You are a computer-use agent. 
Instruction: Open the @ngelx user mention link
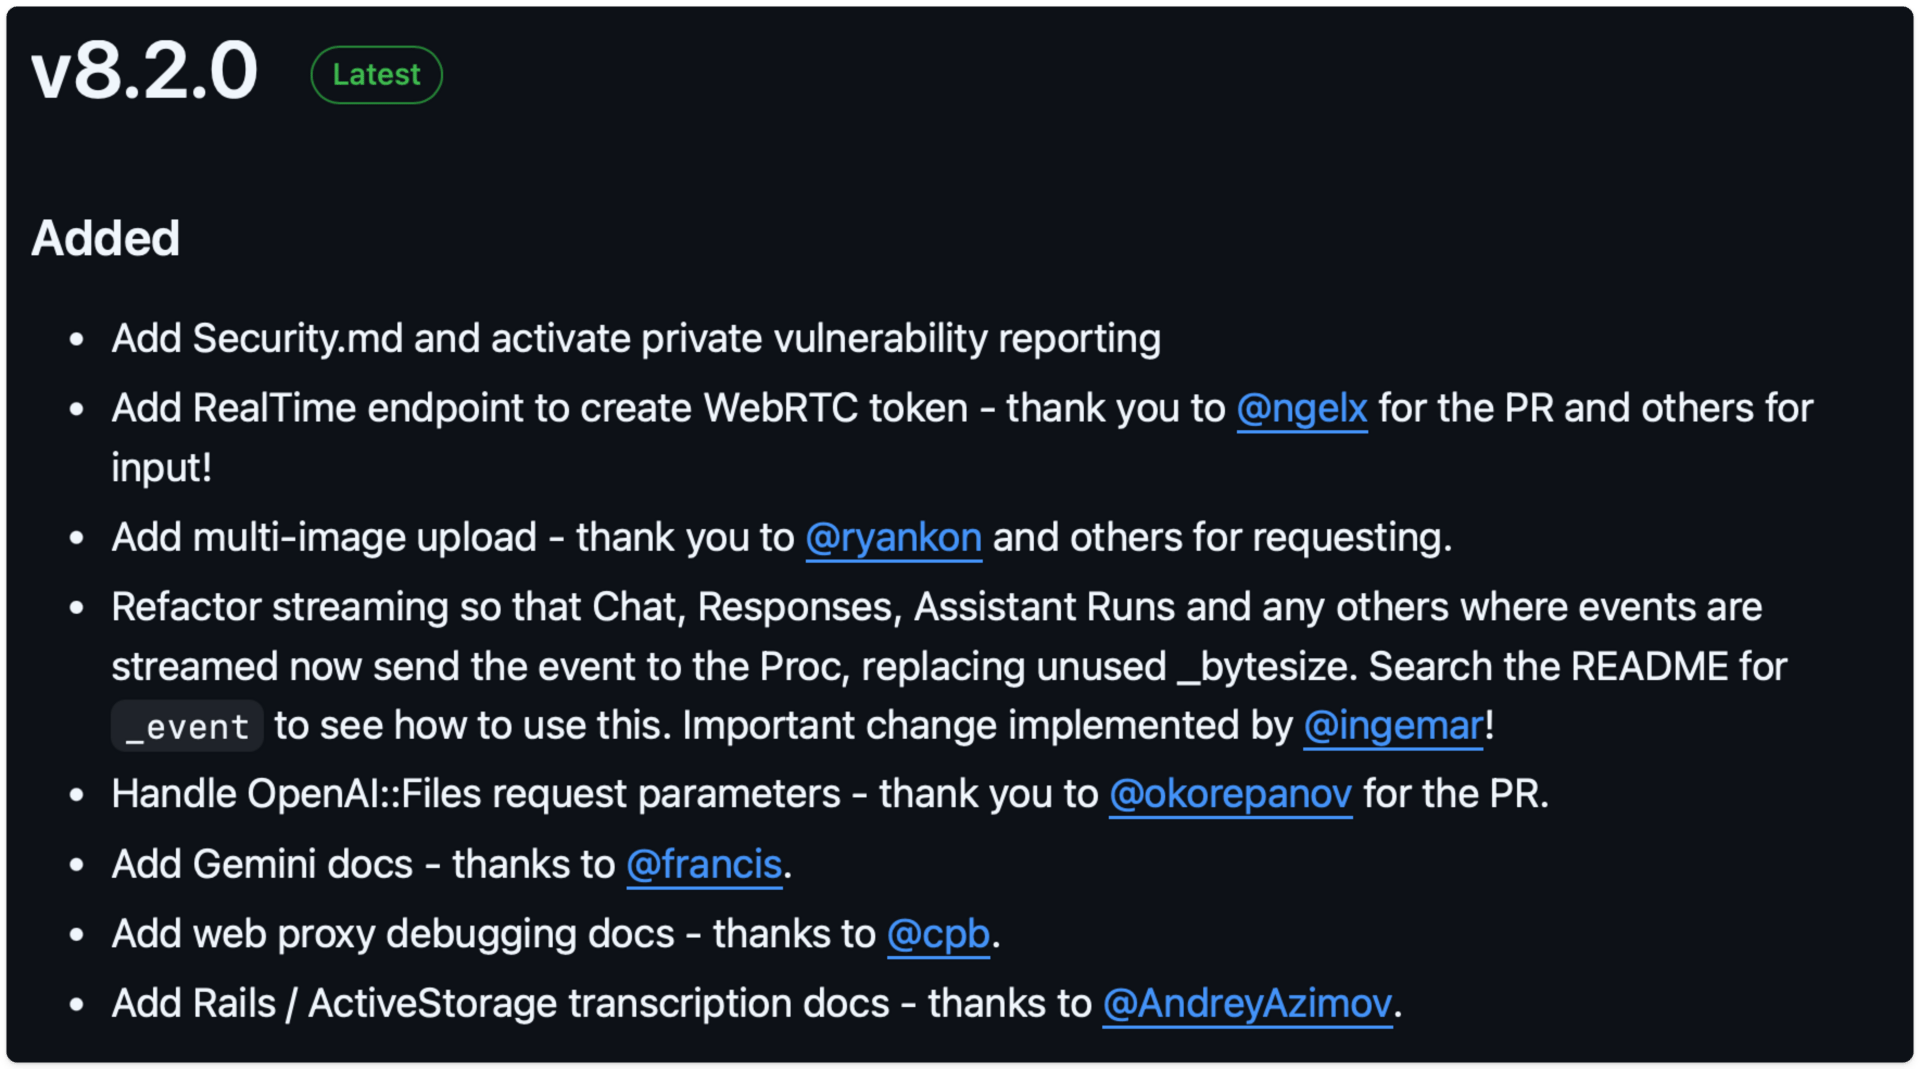coord(1301,408)
